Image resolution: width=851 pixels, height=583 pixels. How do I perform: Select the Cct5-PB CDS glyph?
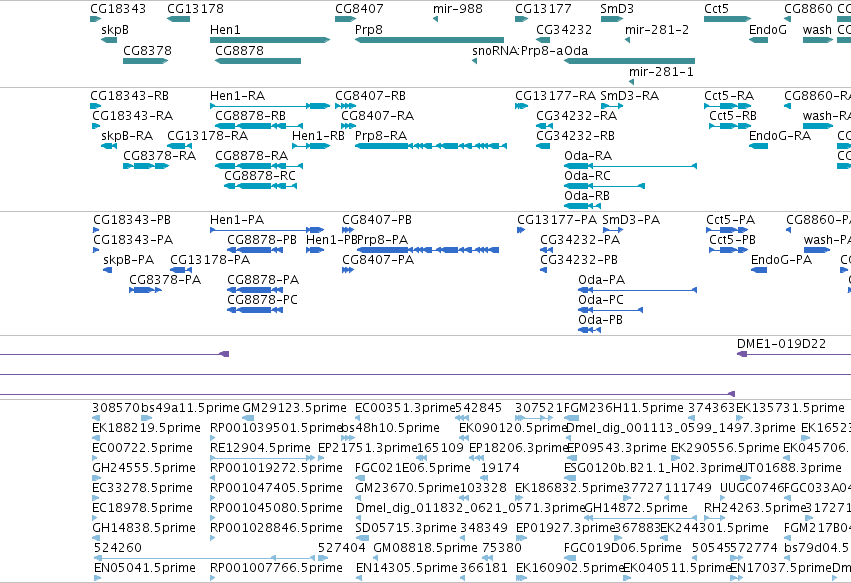[x=728, y=250]
